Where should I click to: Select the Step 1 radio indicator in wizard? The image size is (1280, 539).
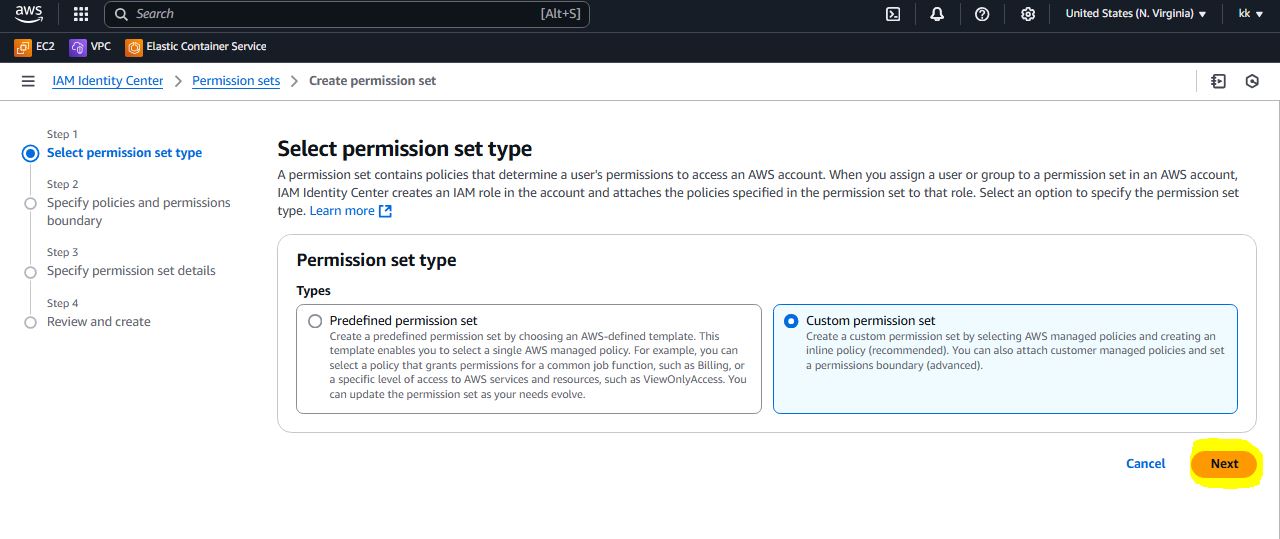(x=30, y=153)
